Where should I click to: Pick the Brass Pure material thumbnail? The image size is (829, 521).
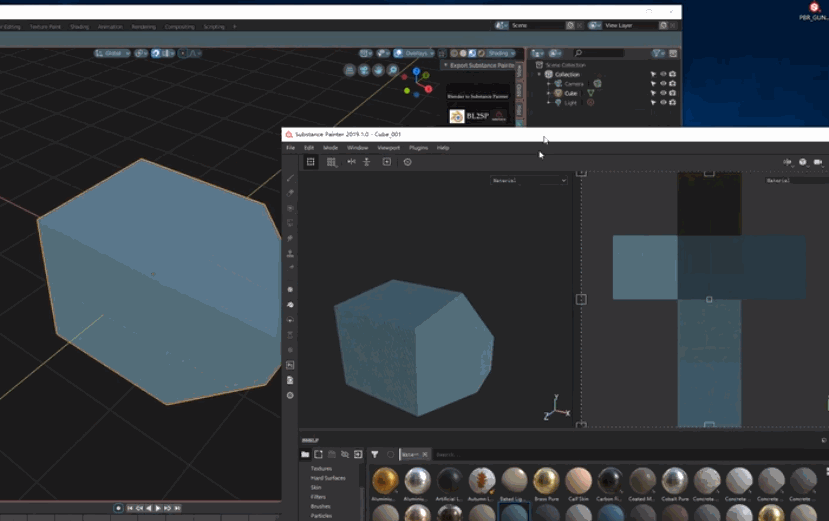[546, 481]
